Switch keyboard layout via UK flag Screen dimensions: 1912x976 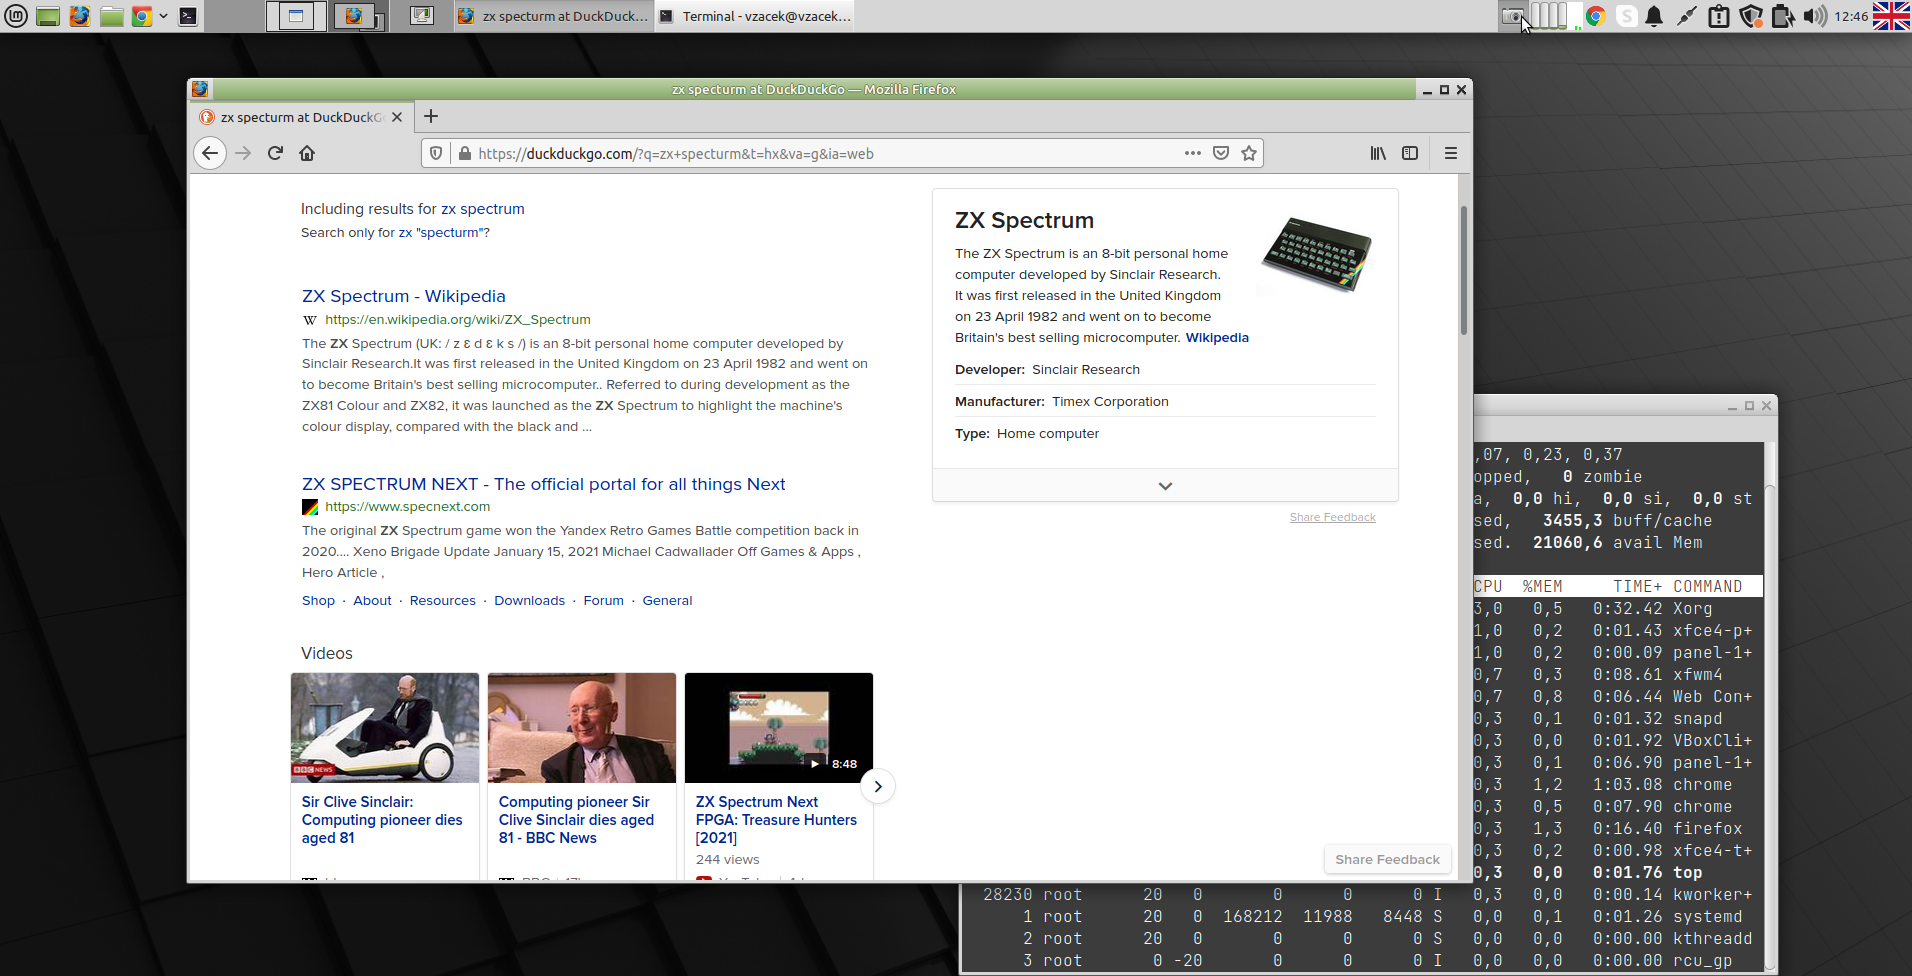(x=1891, y=16)
